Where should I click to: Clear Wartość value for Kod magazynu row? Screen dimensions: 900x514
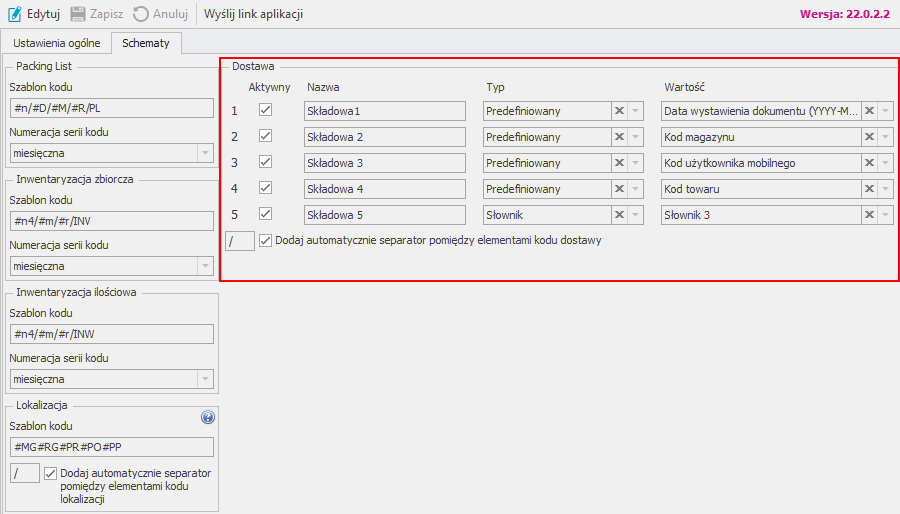pos(870,137)
